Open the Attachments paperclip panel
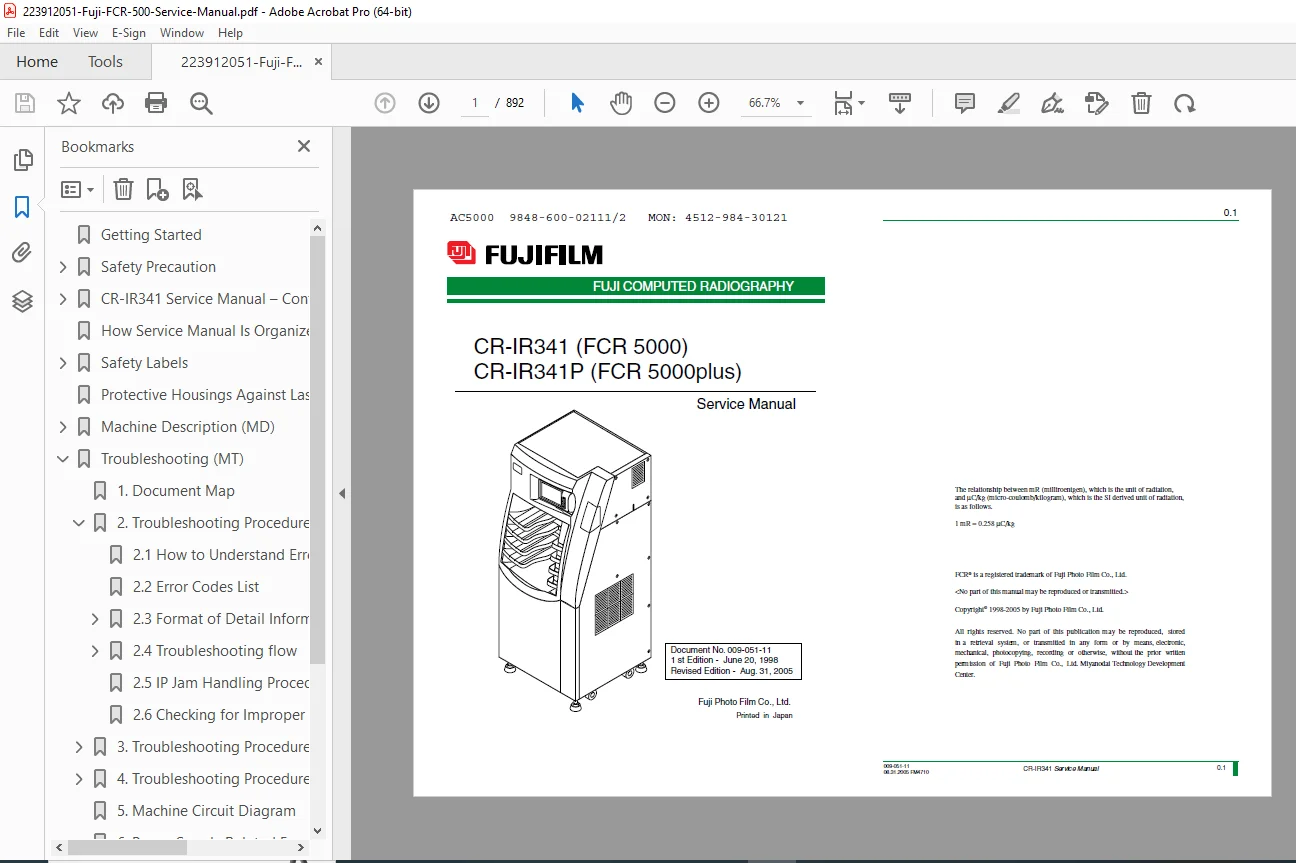1296x863 pixels. pyautogui.click(x=22, y=254)
